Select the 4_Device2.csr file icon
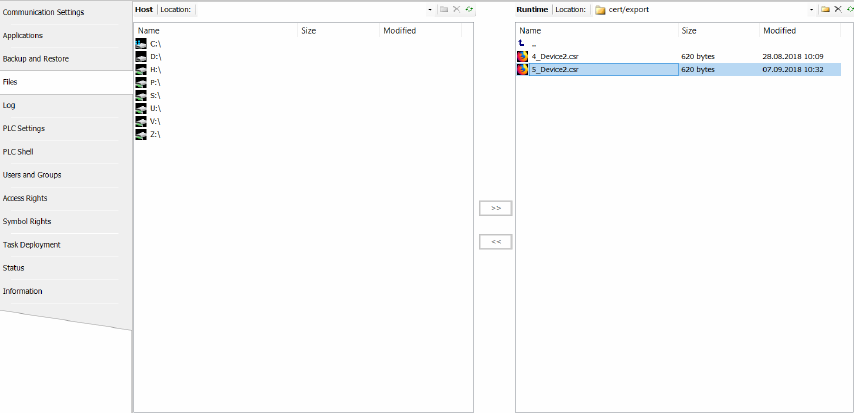The image size is (854, 413). (522, 57)
